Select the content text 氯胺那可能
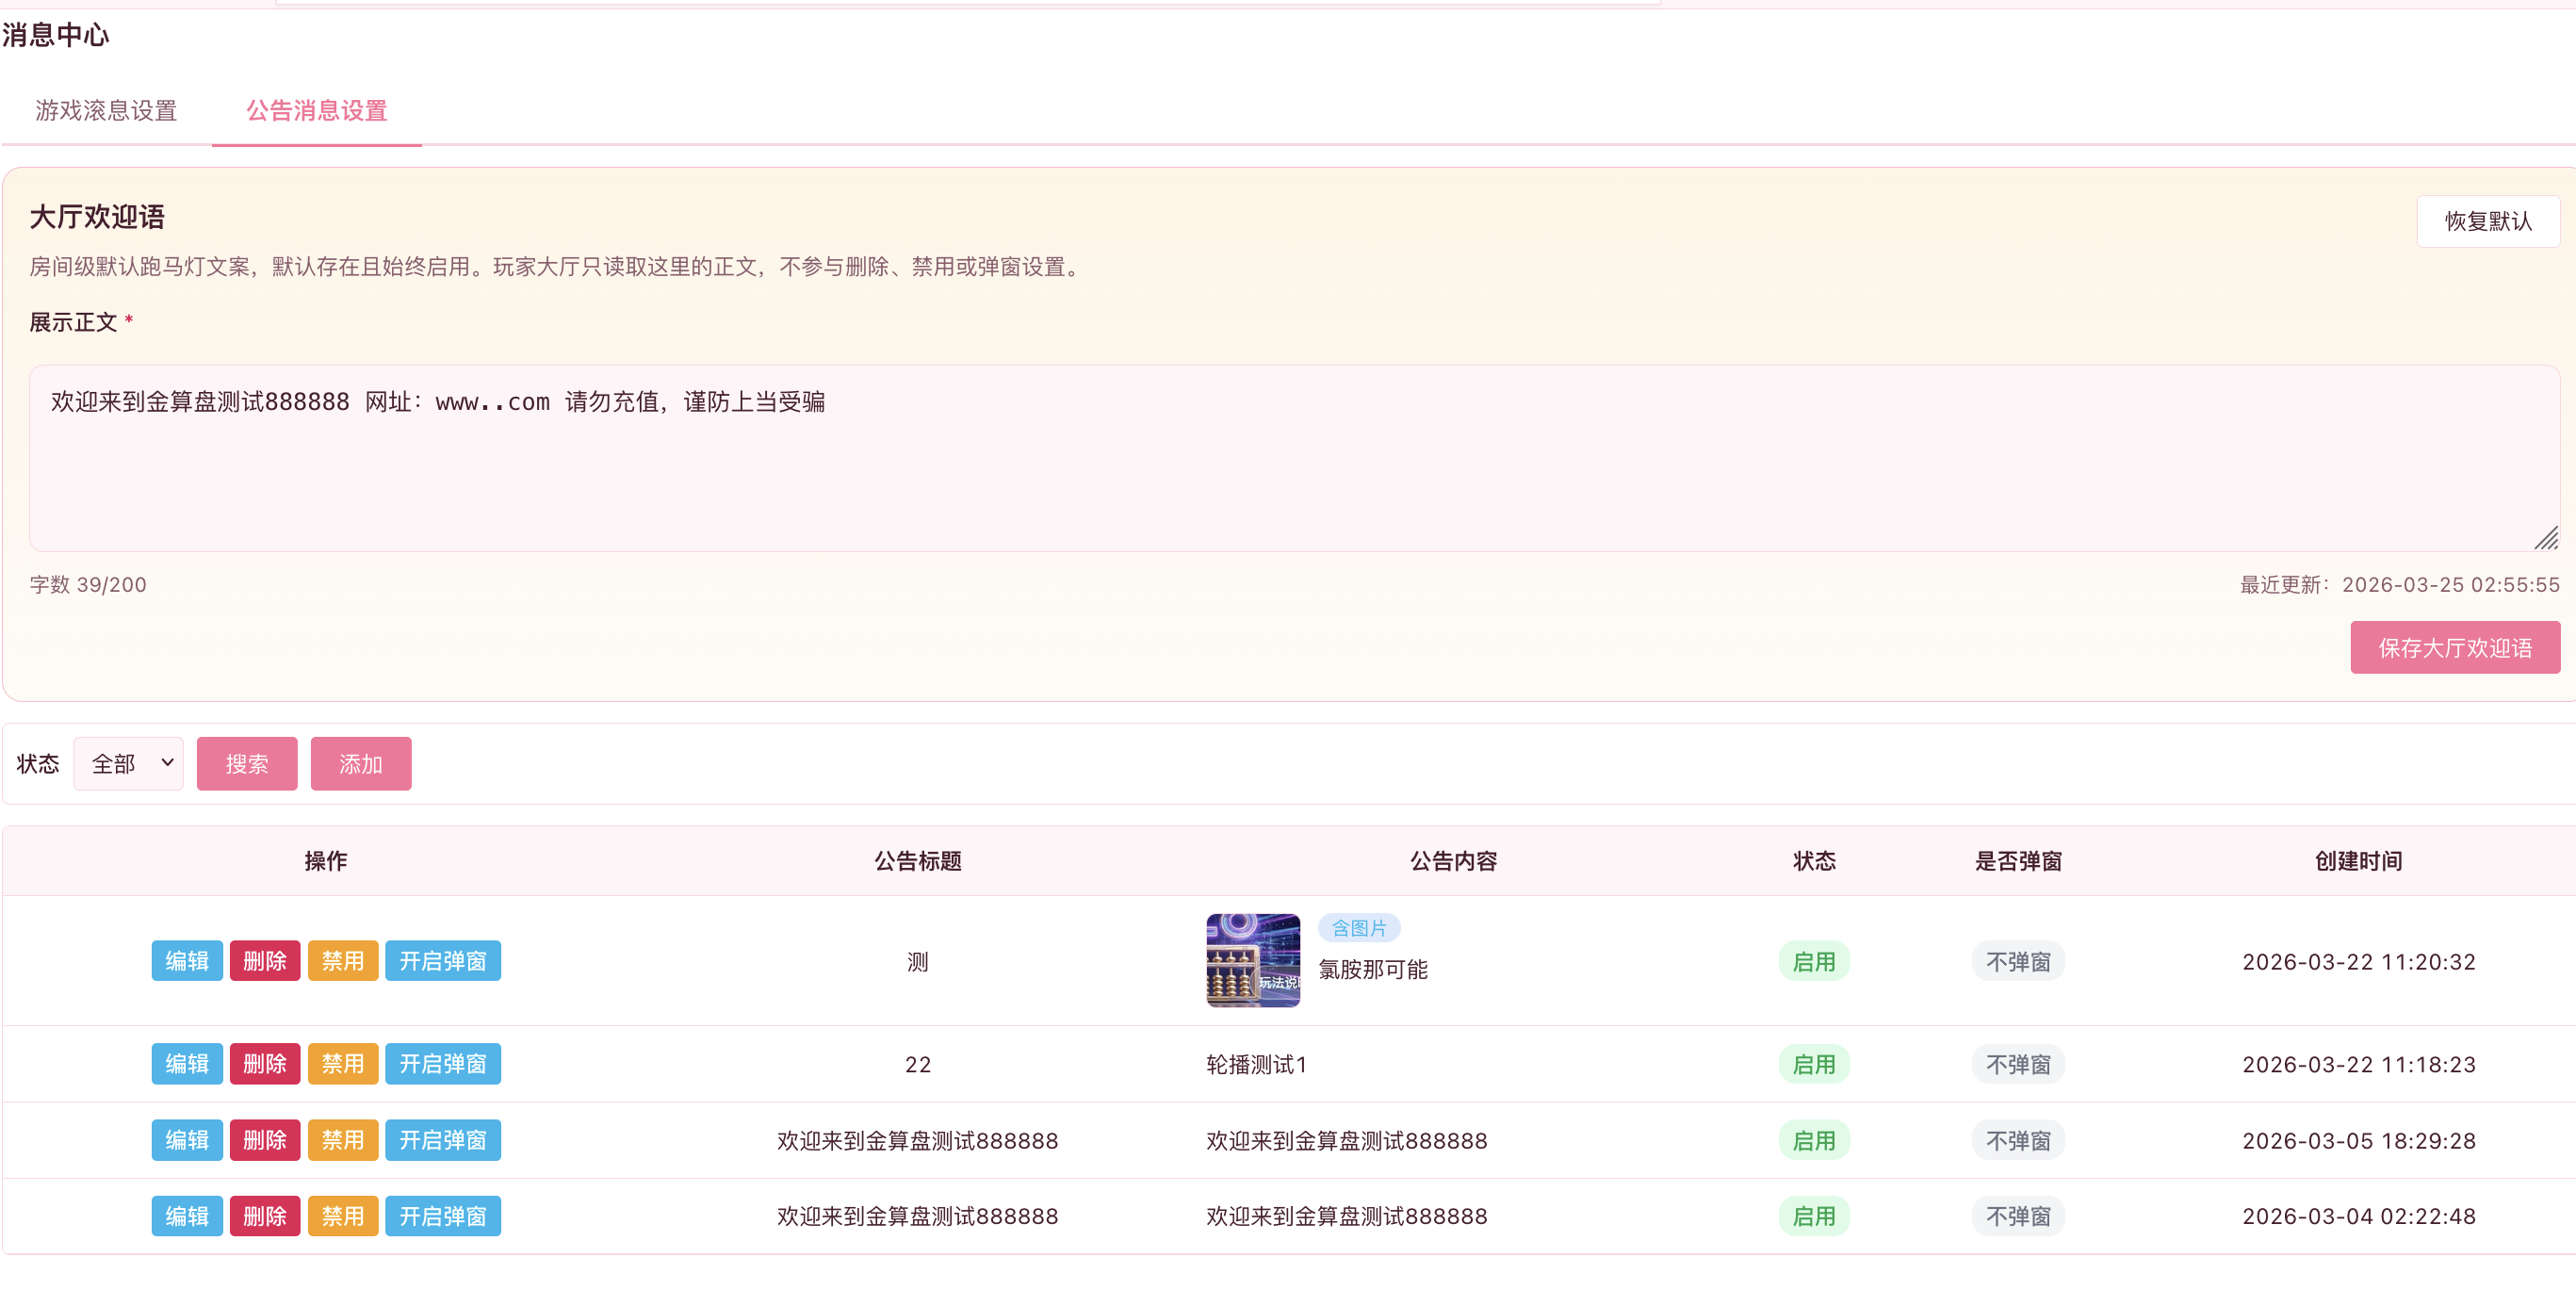 [x=1373, y=969]
